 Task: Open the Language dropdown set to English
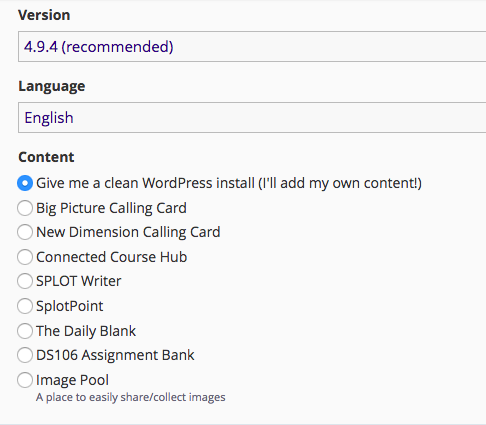click(252, 118)
